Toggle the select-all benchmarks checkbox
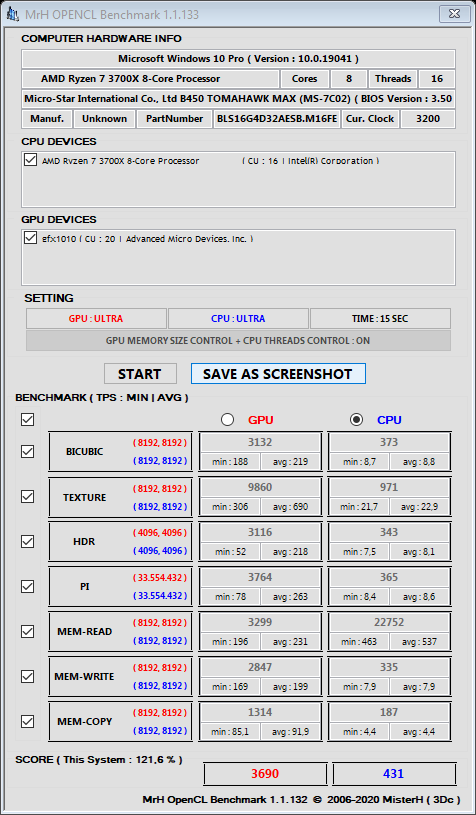Viewport: 476px width, 815px height. [x=28, y=419]
